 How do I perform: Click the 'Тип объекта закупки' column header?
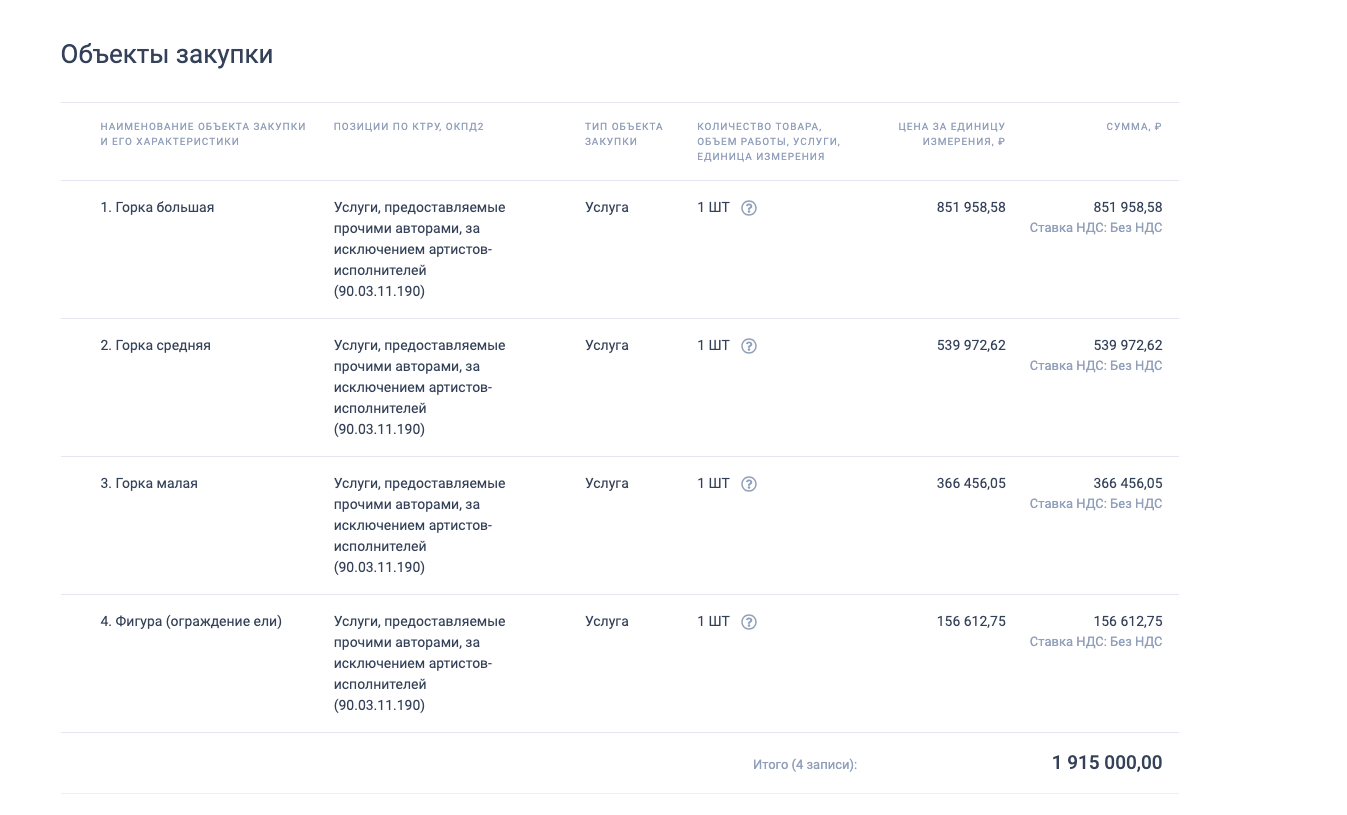(x=624, y=134)
